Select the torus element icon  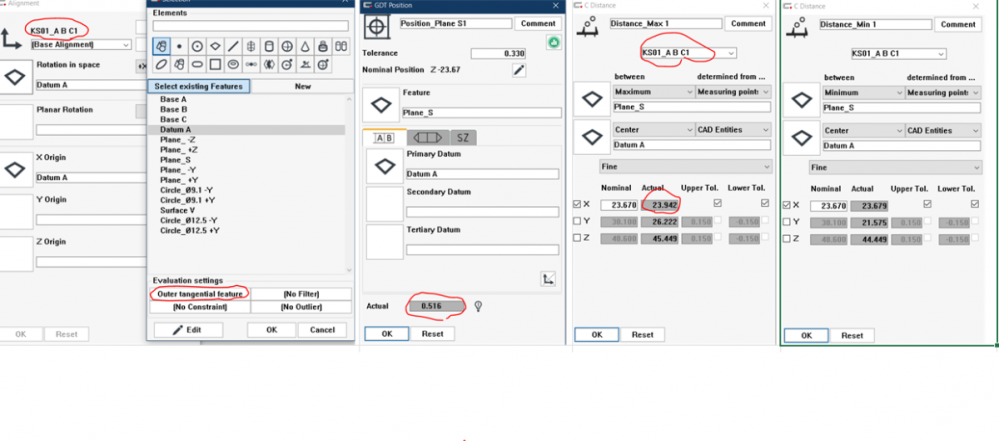(233, 64)
